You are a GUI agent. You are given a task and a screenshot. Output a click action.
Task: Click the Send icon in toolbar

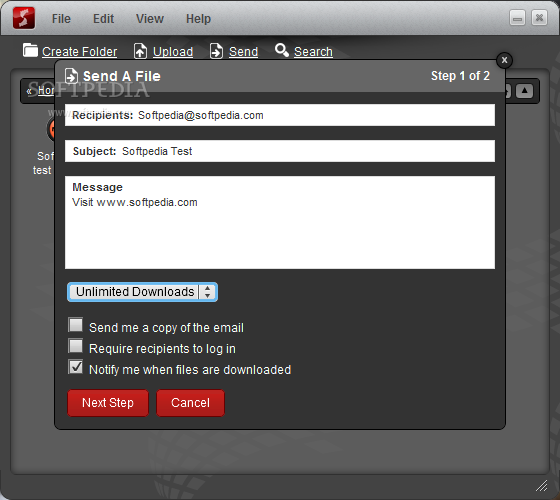(216, 51)
